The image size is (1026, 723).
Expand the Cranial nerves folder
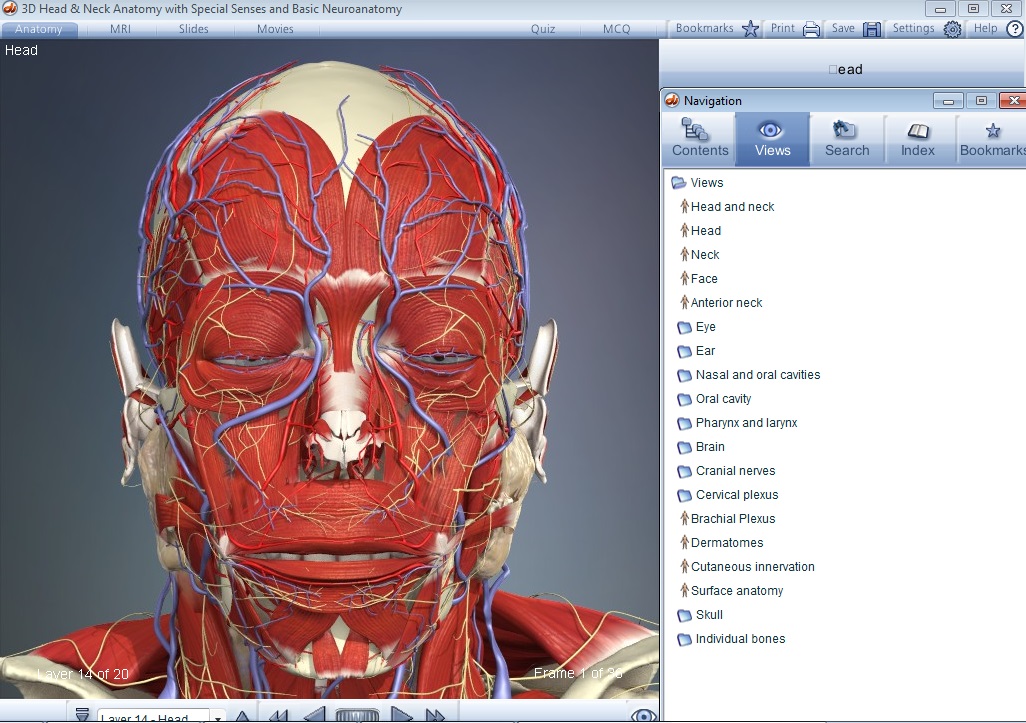[x=735, y=471]
